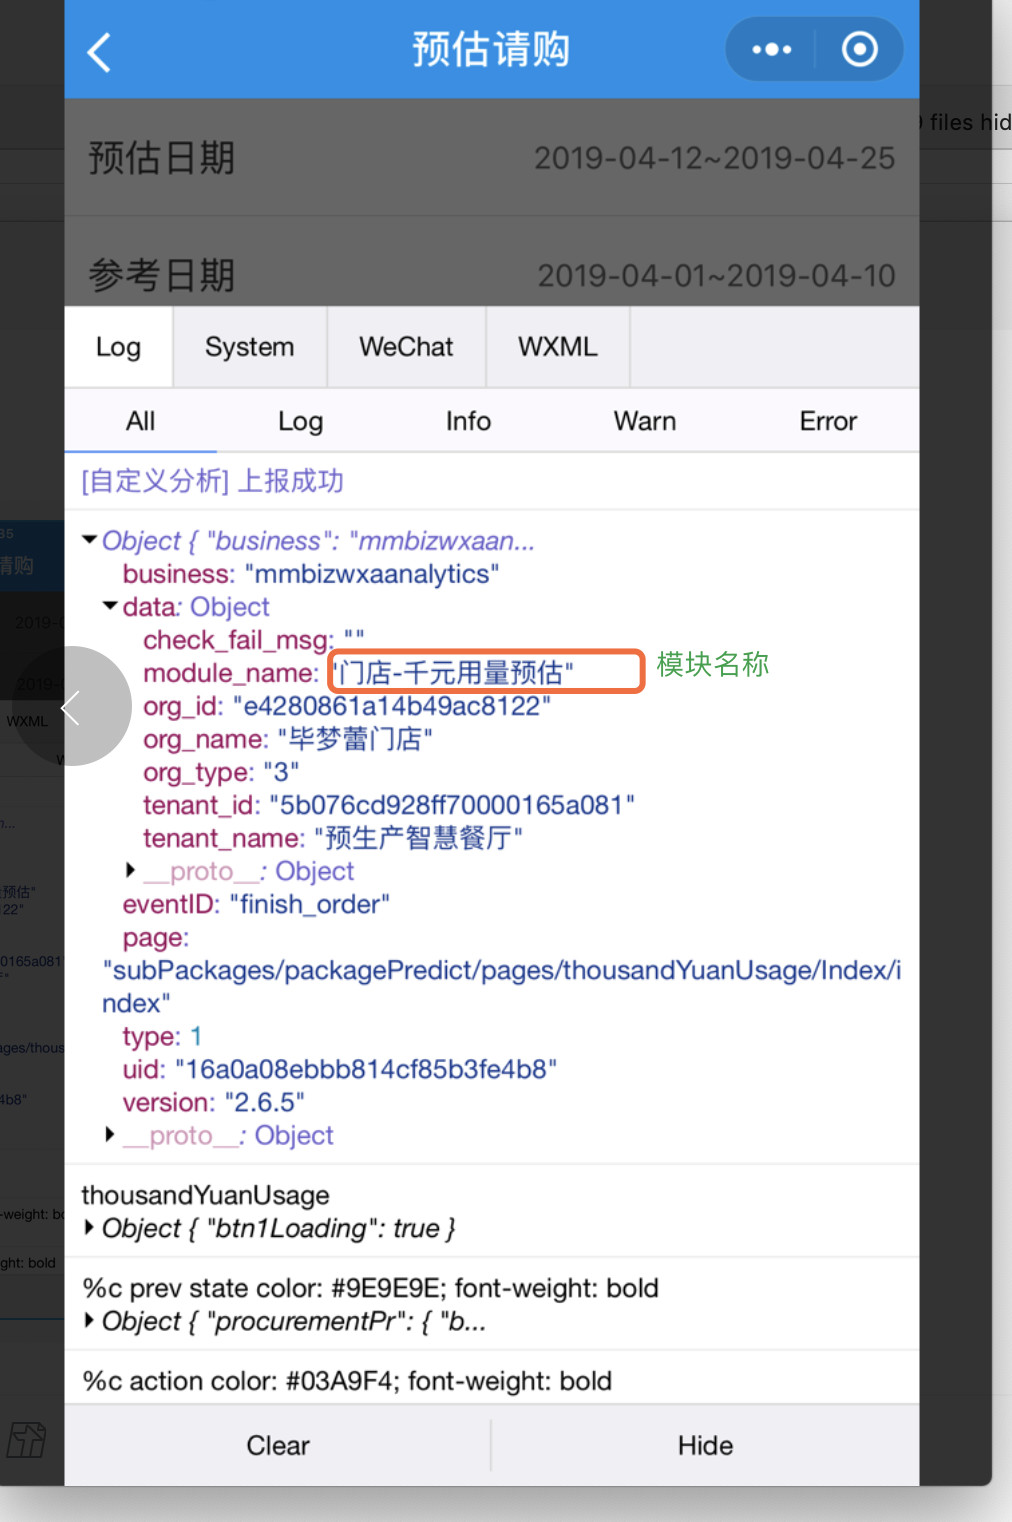Open the three-dot more menu
1012x1522 pixels.
pos(771,49)
